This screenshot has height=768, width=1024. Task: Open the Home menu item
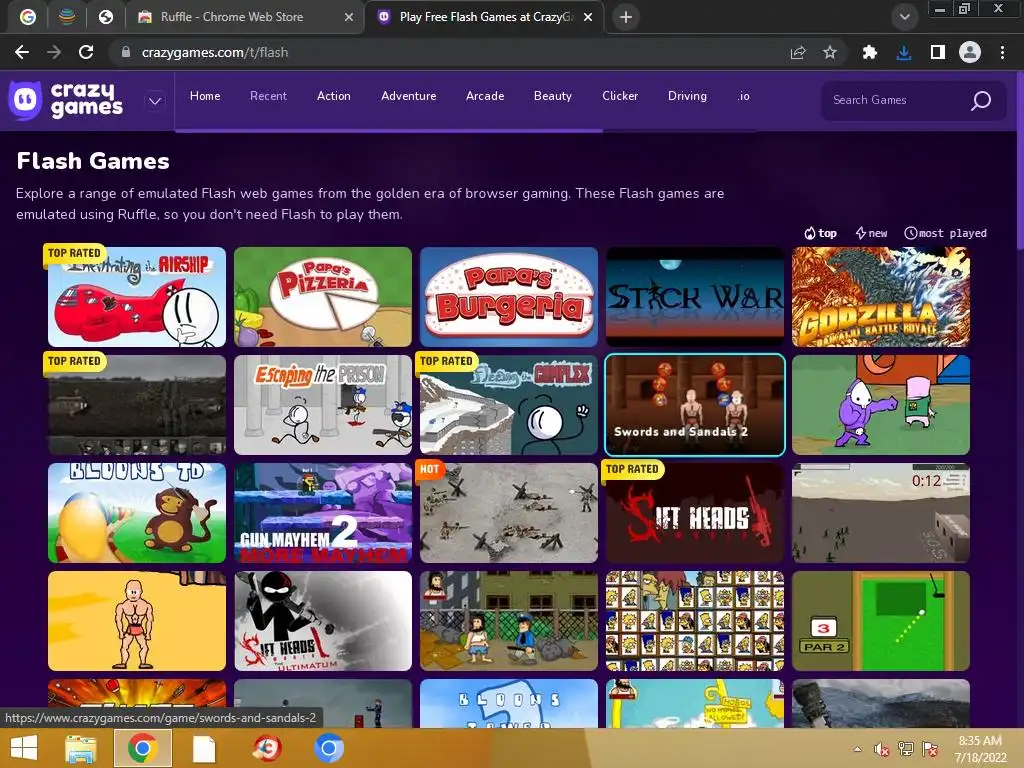coord(205,96)
